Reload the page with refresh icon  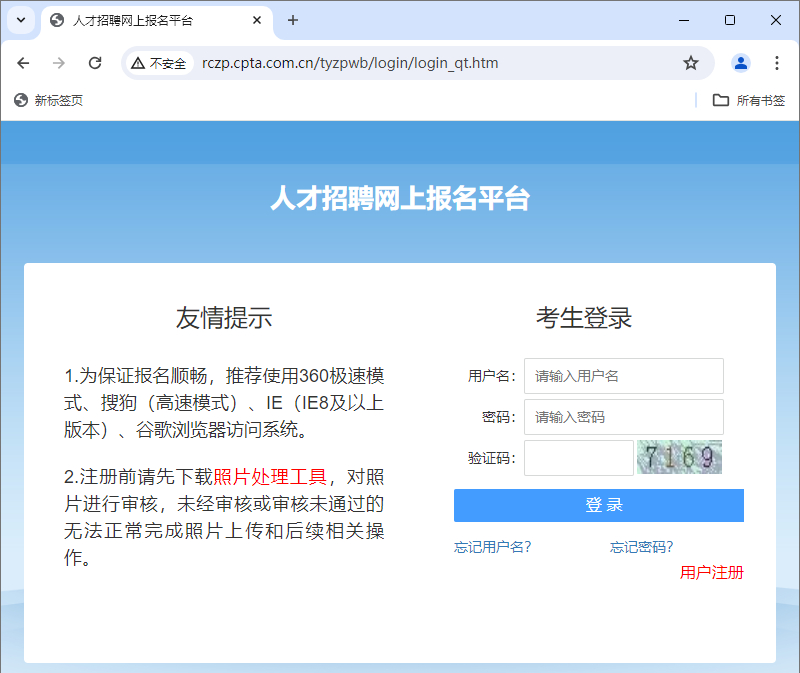tap(95, 63)
